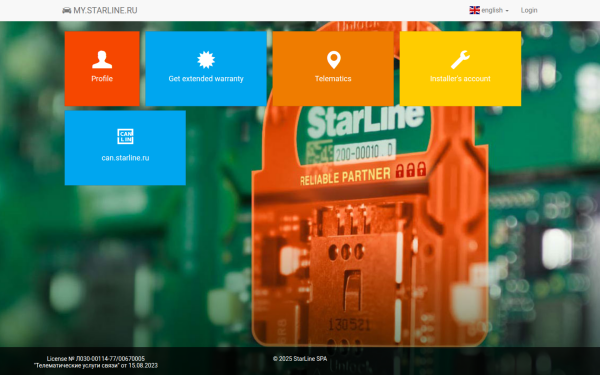Viewport: 600px width, 375px height.
Task: Click the UK flag icon
Action: click(x=474, y=10)
